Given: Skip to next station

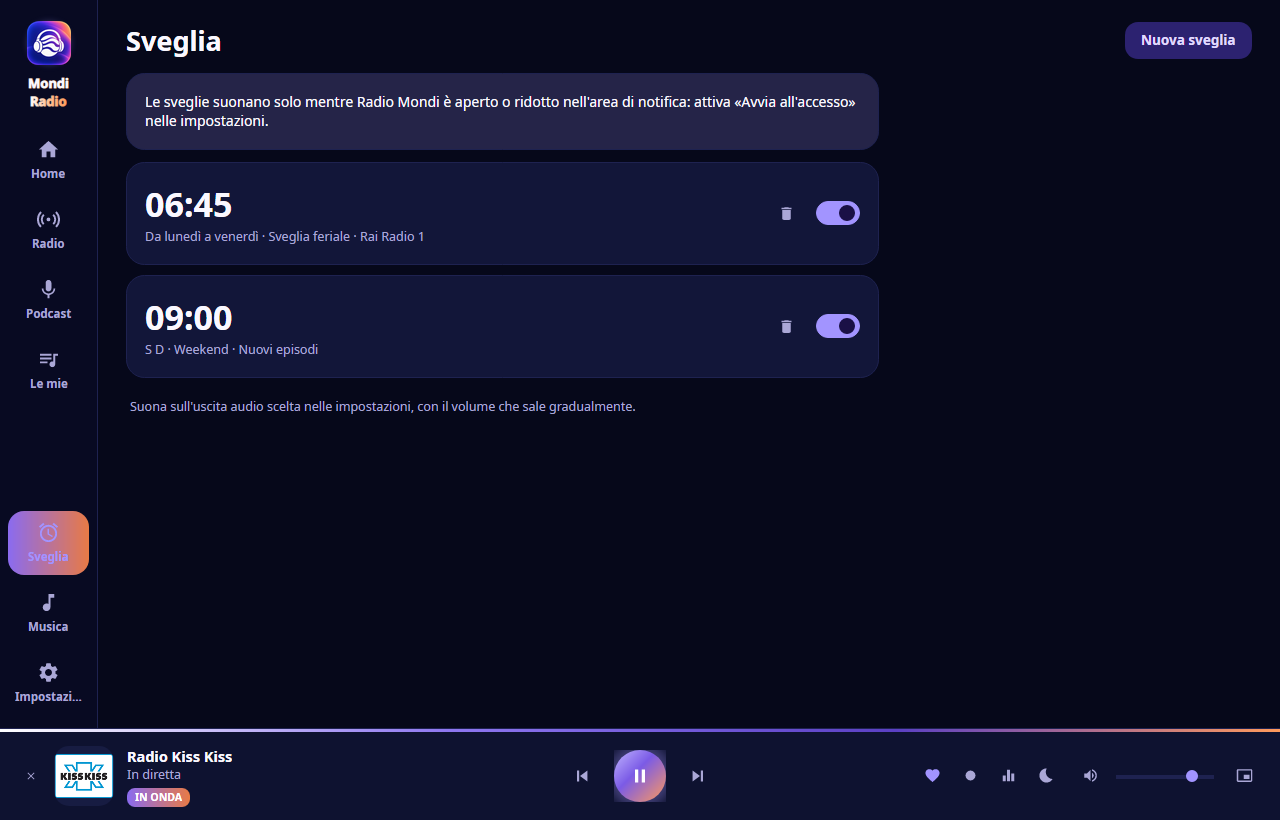Looking at the screenshot, I should click(698, 776).
